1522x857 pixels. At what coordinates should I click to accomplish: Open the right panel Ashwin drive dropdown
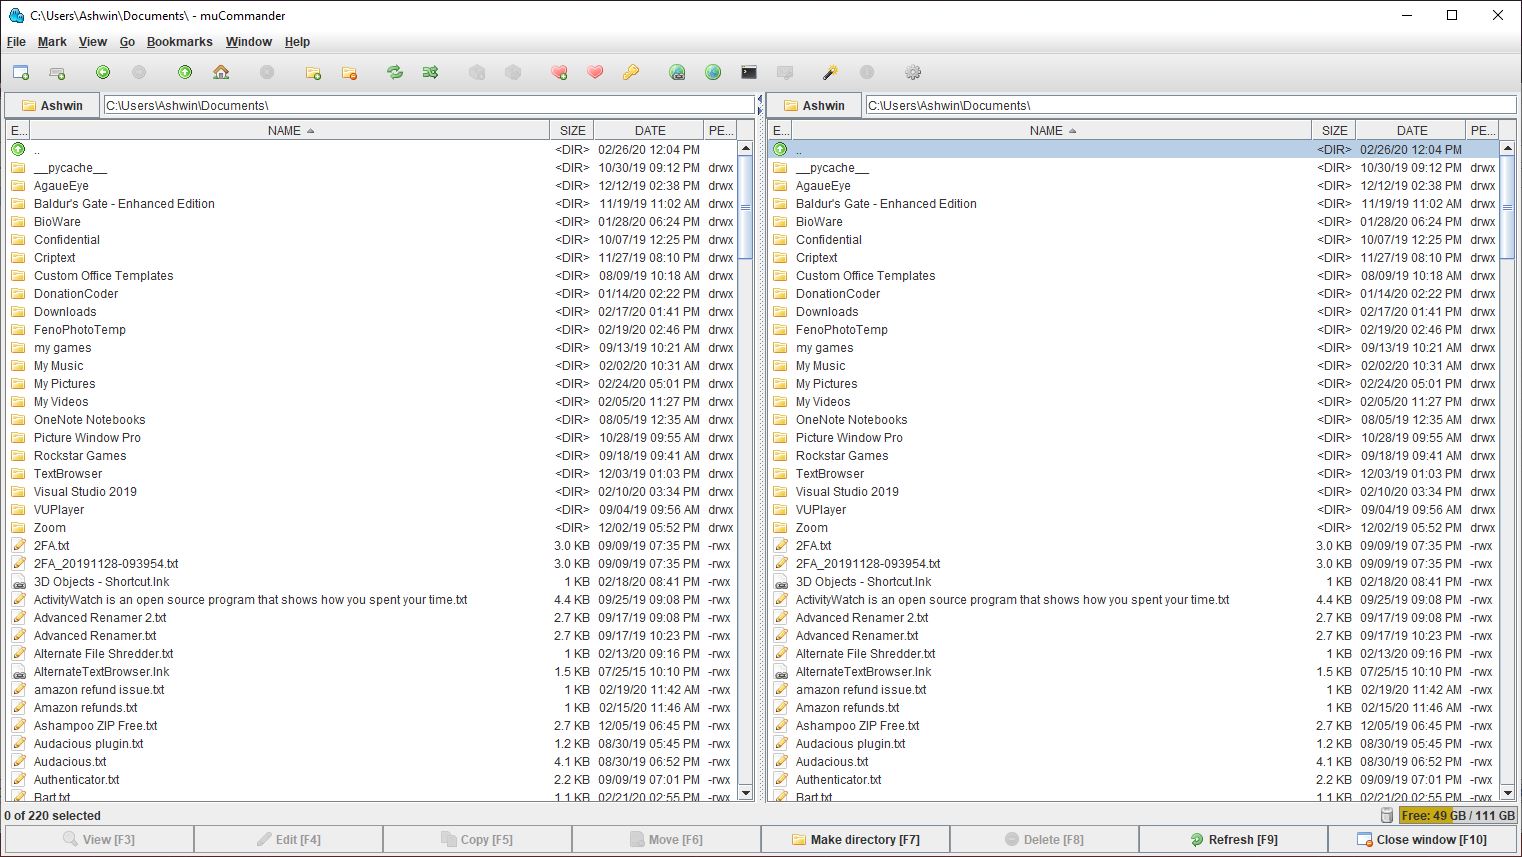coord(814,105)
